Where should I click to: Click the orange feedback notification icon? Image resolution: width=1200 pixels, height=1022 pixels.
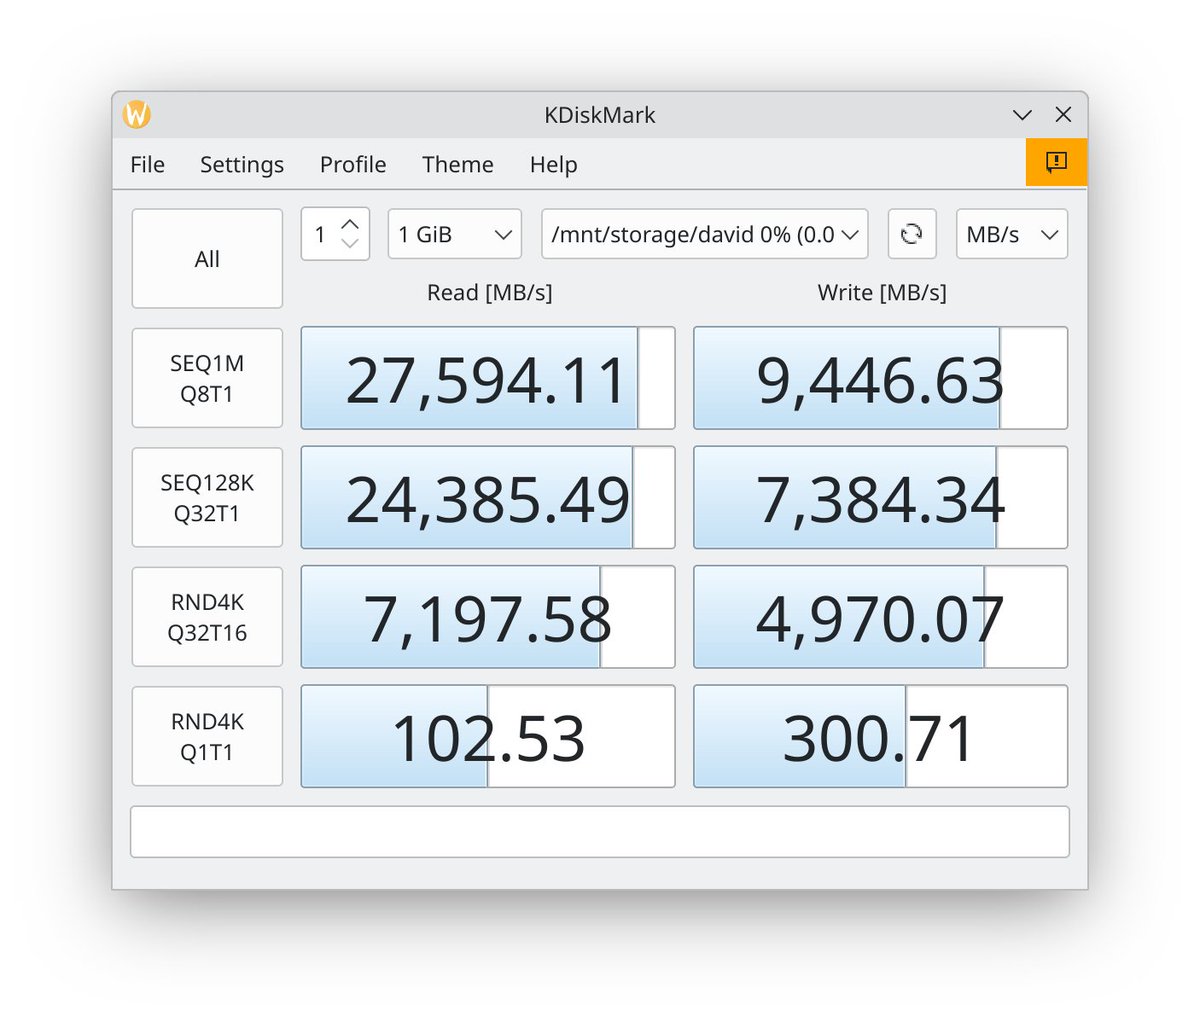click(x=1056, y=162)
